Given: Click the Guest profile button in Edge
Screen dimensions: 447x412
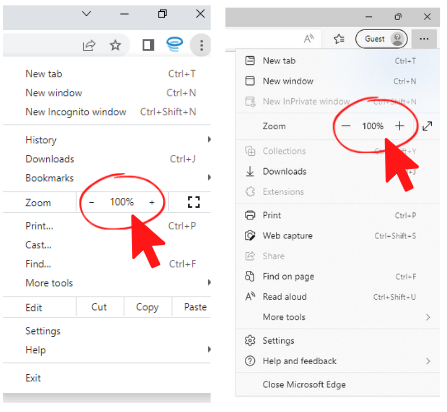Looking at the screenshot, I should click(x=381, y=39).
